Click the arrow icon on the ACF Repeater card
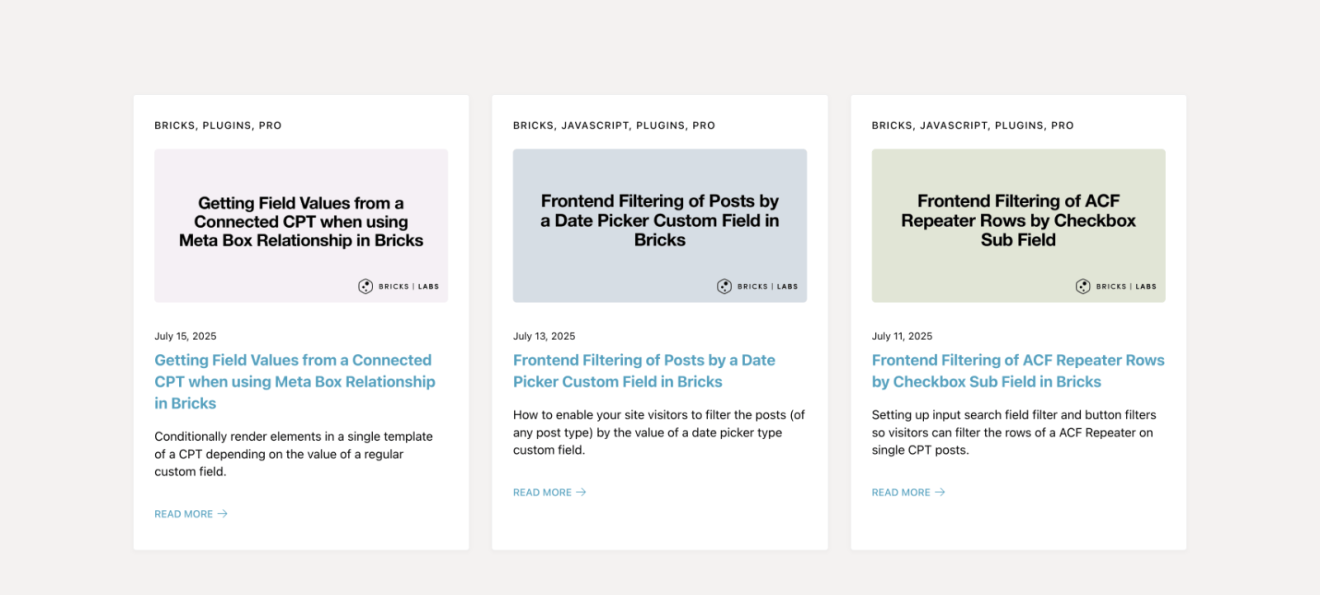Image resolution: width=1320 pixels, height=595 pixels. (x=940, y=492)
